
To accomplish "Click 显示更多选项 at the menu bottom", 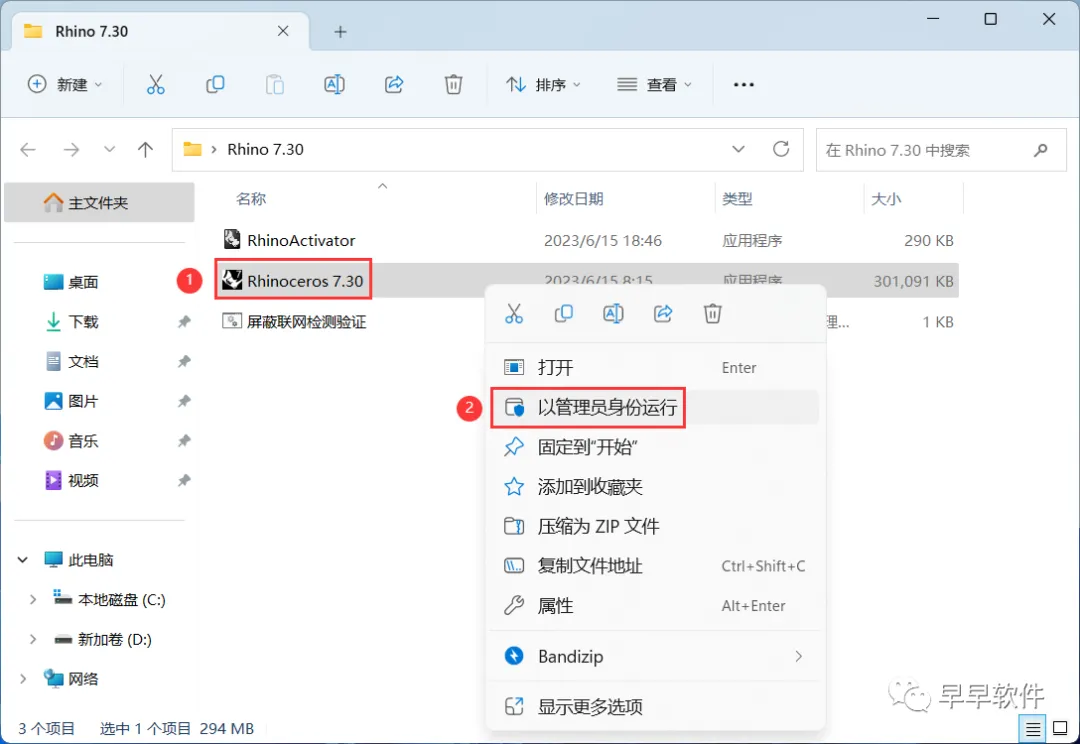I will click(x=655, y=706).
